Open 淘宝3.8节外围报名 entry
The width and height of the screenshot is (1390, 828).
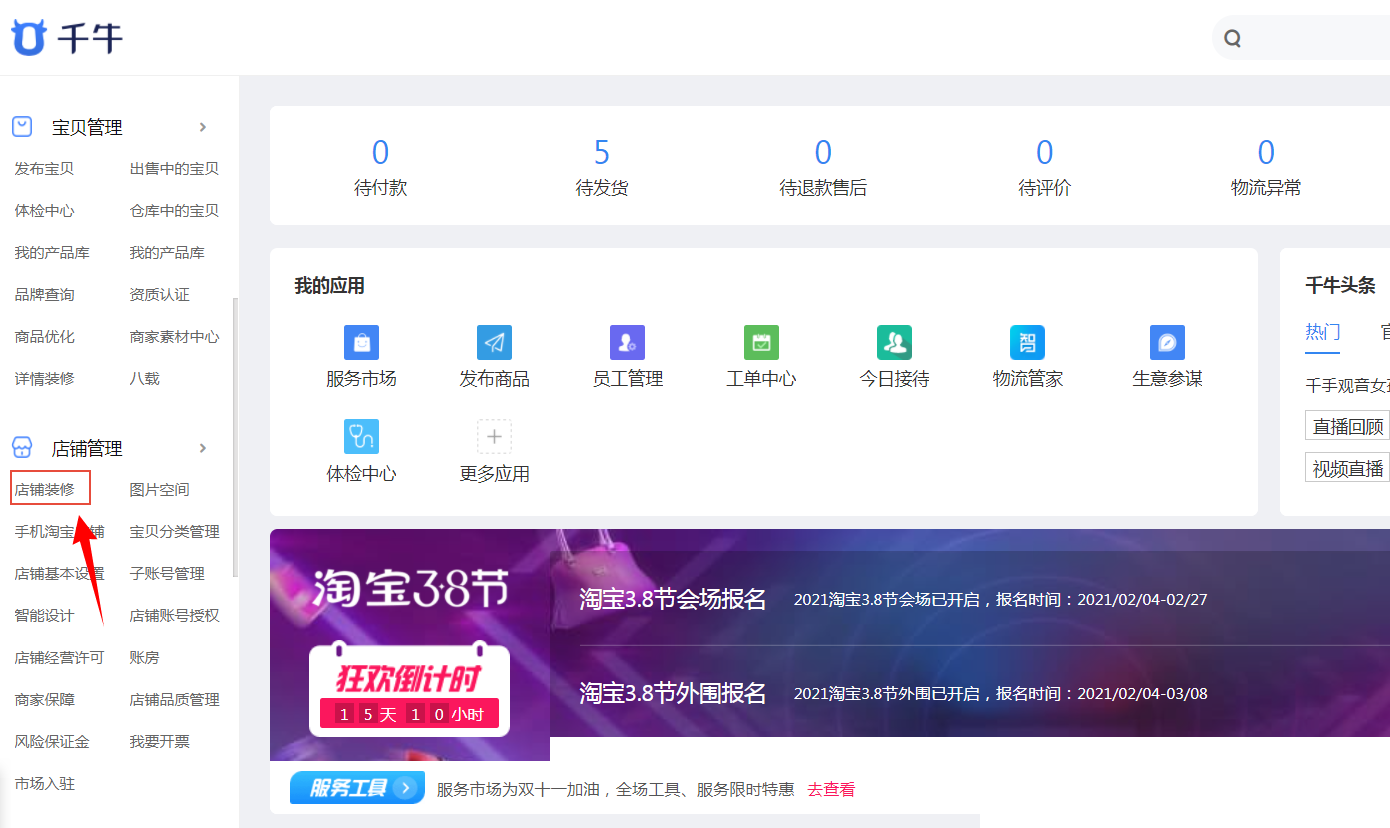[x=673, y=692]
